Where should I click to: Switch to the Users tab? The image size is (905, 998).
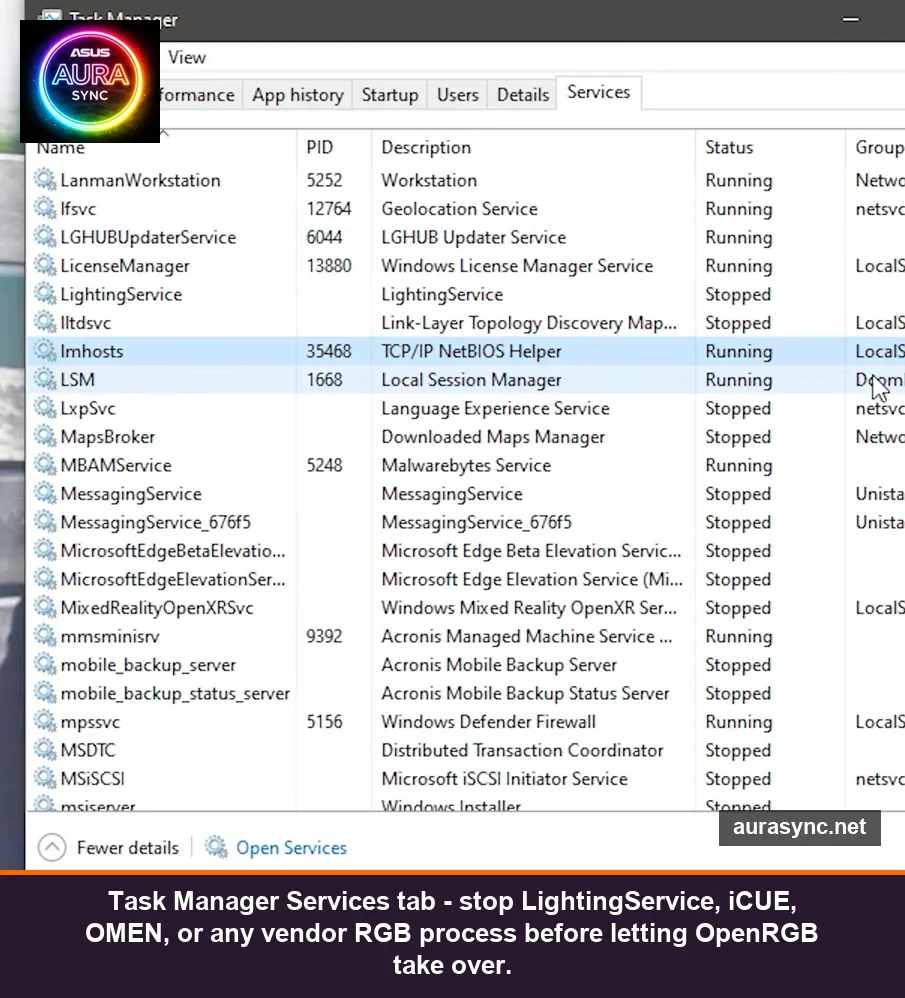pyautogui.click(x=457, y=94)
